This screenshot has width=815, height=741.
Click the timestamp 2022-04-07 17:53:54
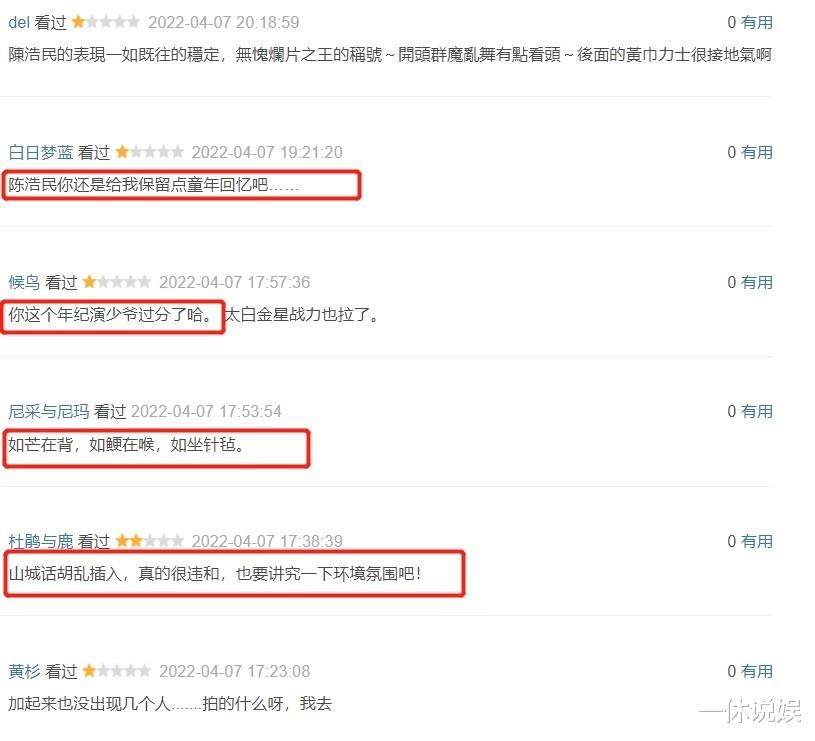coord(206,412)
